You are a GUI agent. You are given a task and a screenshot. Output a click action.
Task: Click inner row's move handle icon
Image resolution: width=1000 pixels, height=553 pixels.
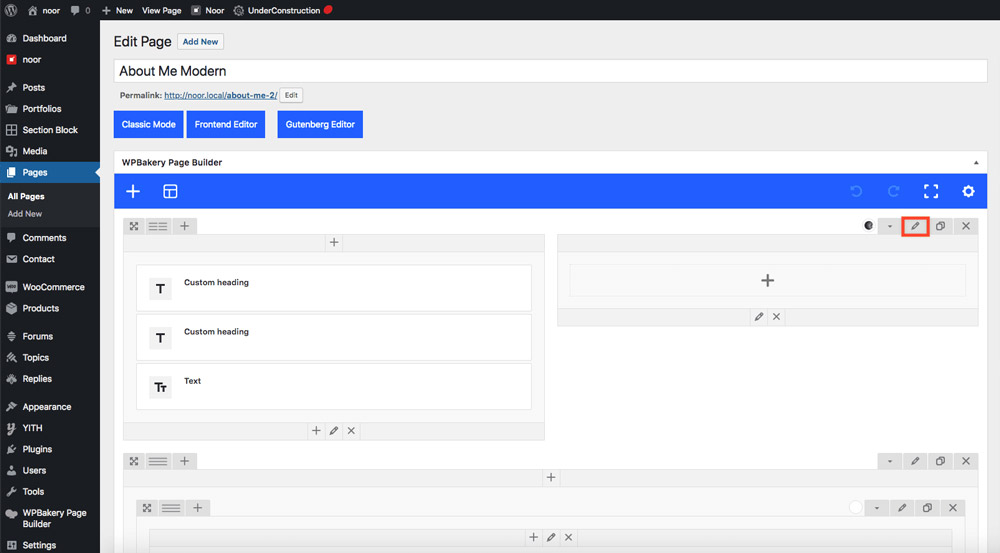(x=147, y=508)
